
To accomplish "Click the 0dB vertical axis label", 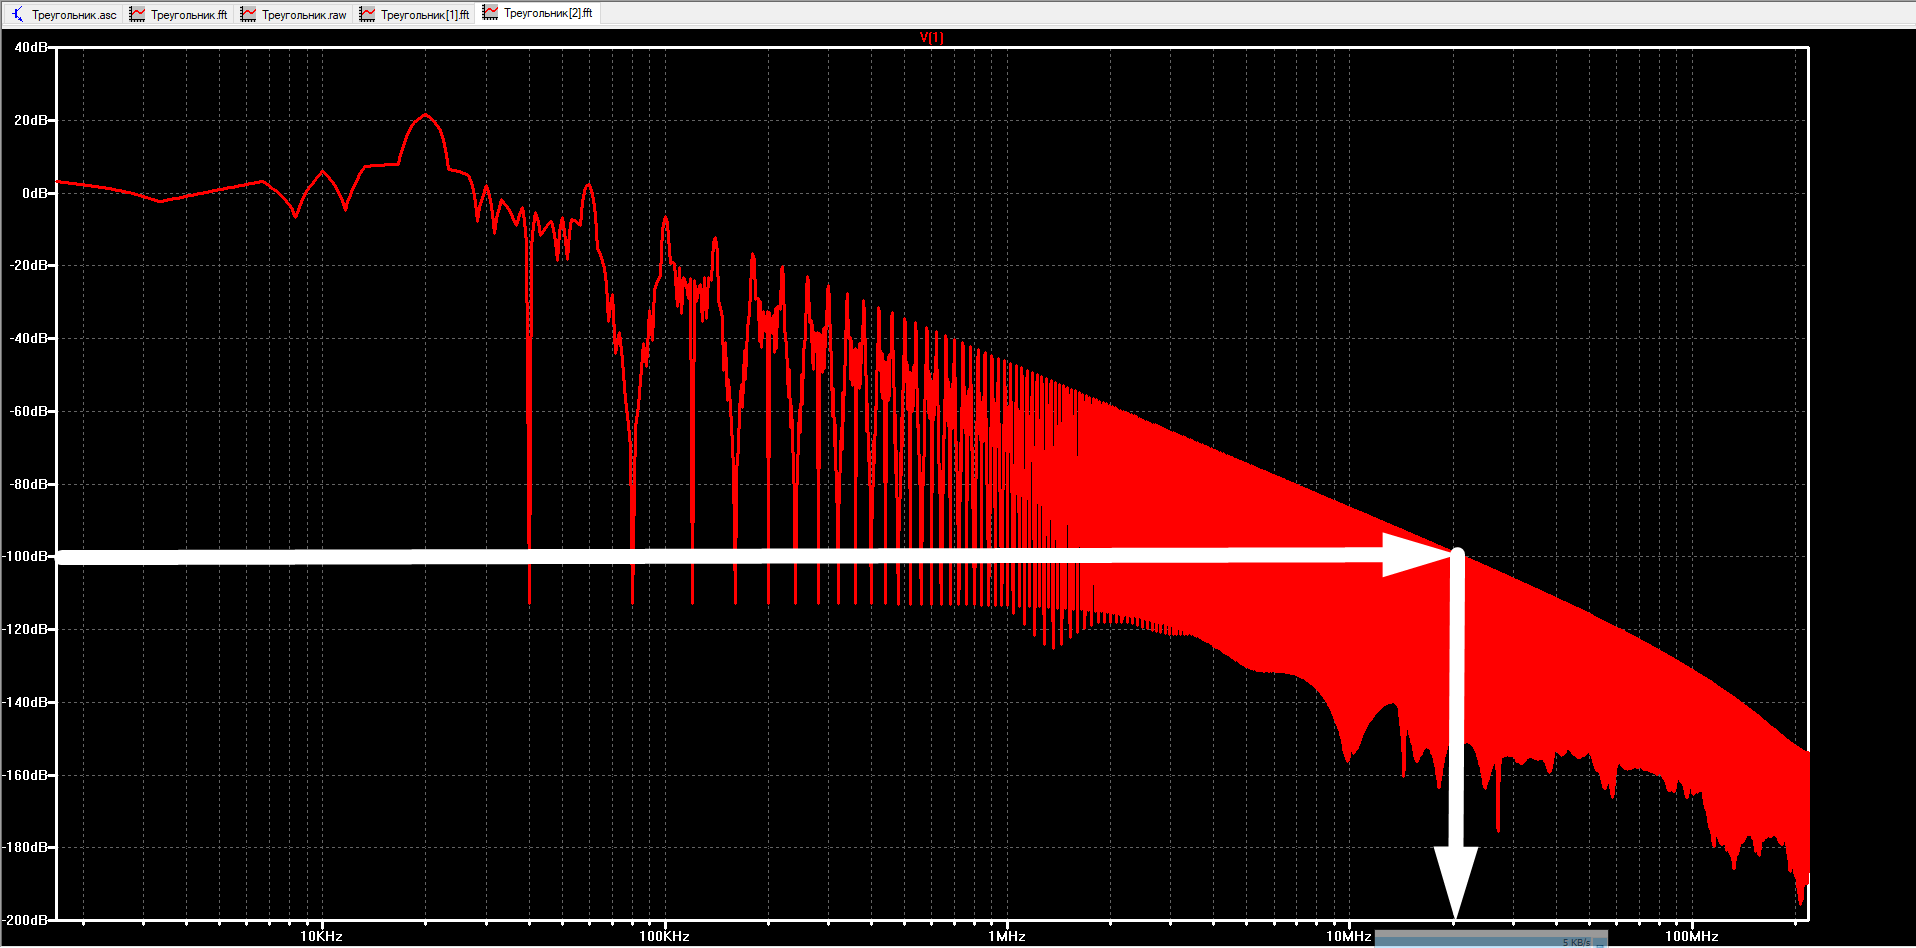I will (x=34, y=193).
